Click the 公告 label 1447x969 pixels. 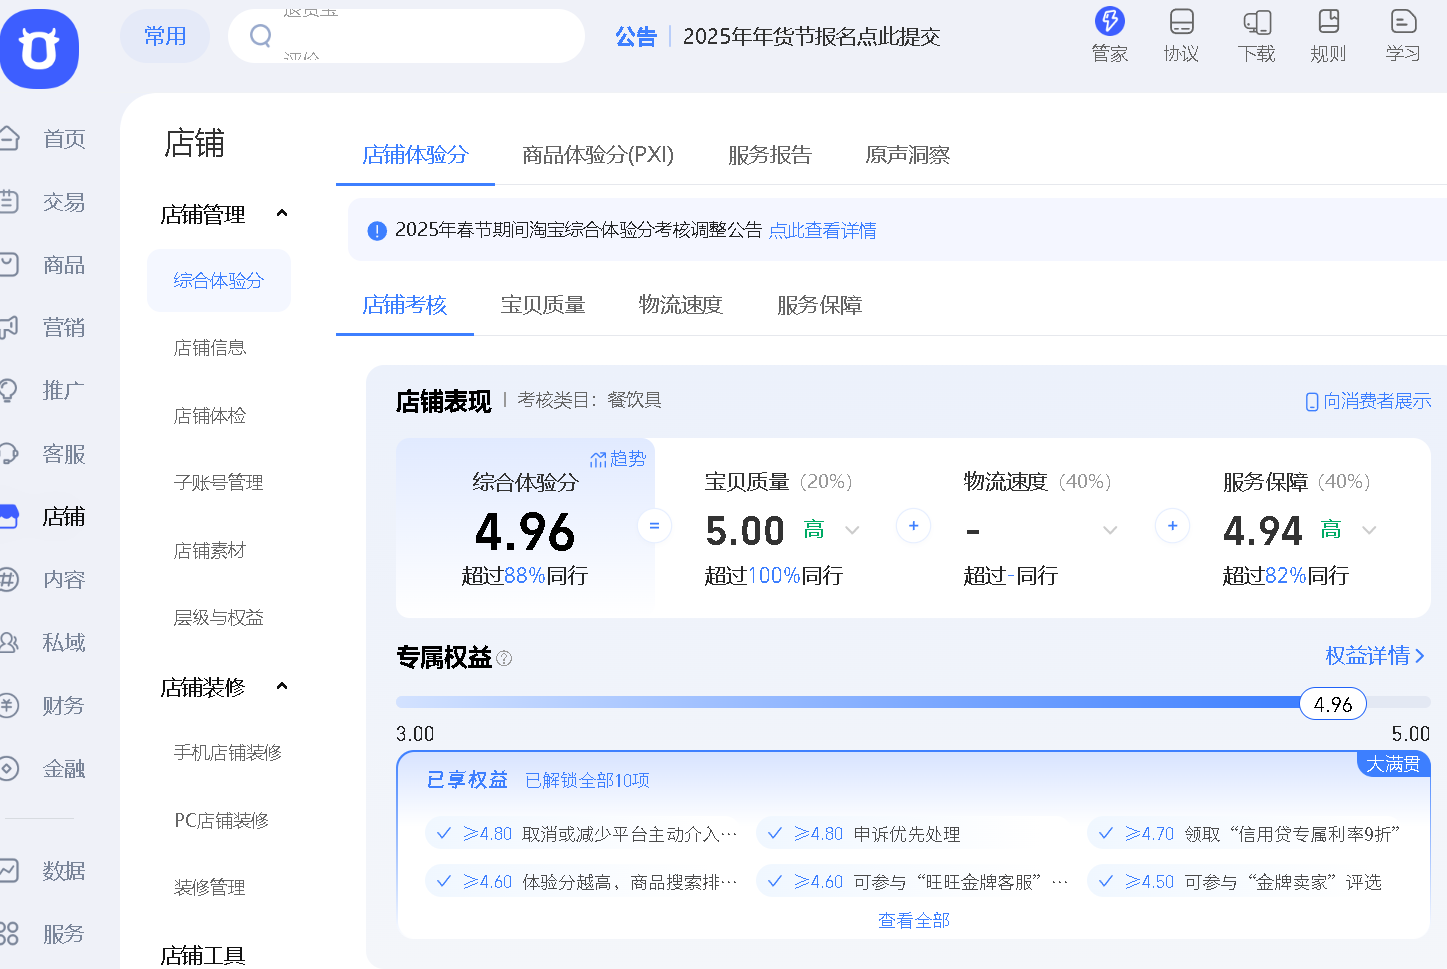coord(636,37)
